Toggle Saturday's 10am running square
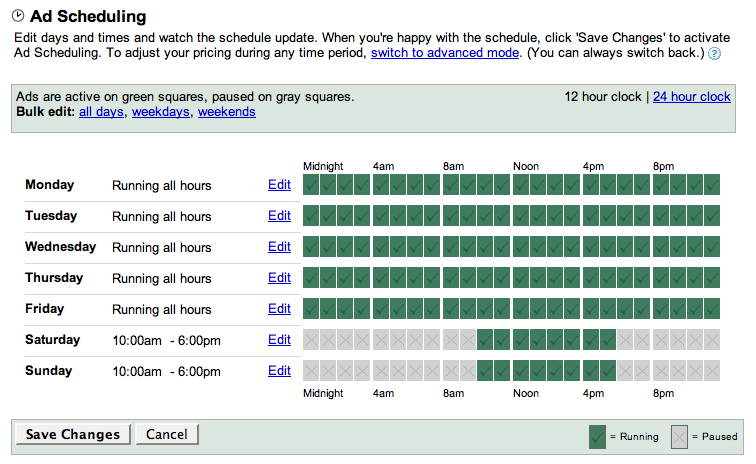Image resolution: width=756 pixels, height=464 pixels. [486, 340]
